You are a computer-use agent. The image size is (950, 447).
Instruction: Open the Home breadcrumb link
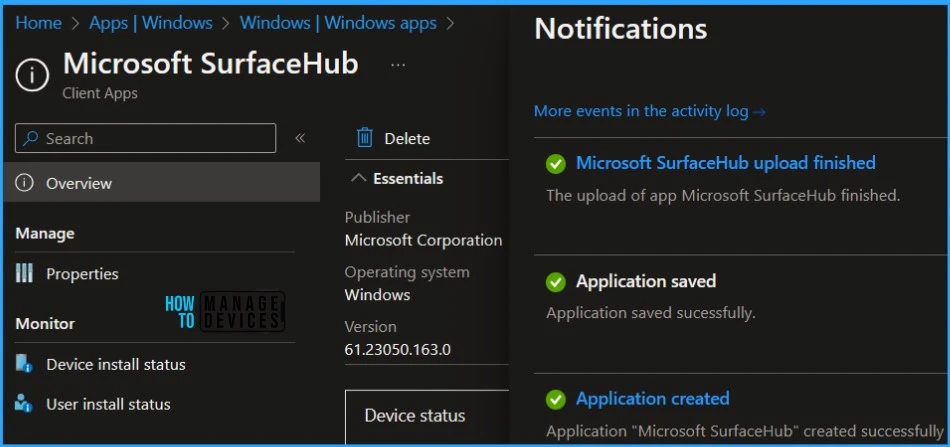click(x=38, y=23)
